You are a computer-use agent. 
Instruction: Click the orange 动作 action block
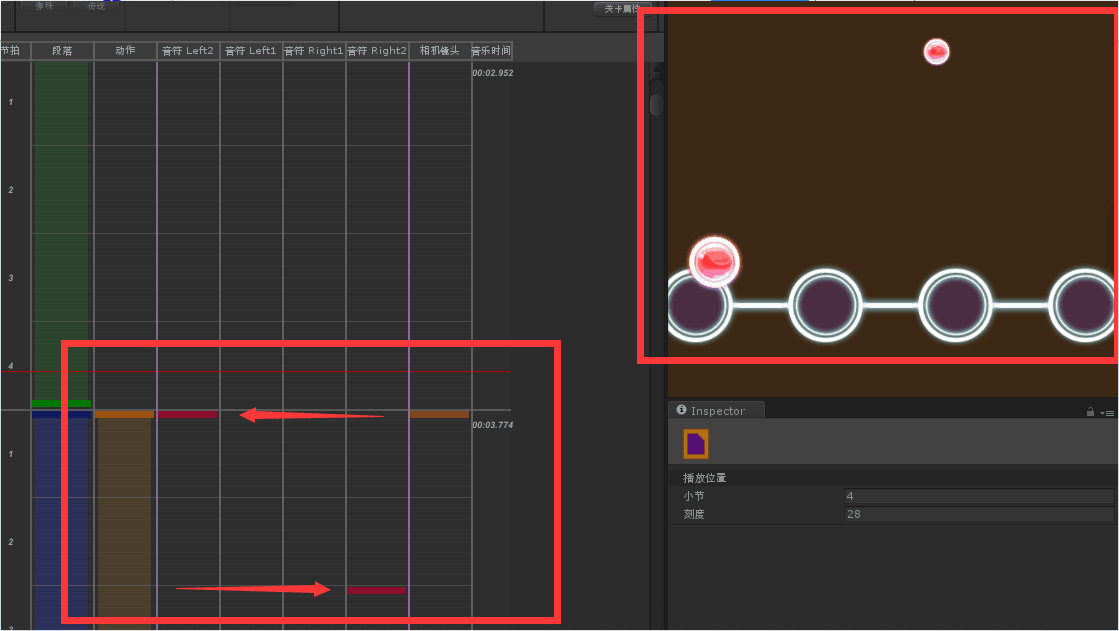(125, 414)
